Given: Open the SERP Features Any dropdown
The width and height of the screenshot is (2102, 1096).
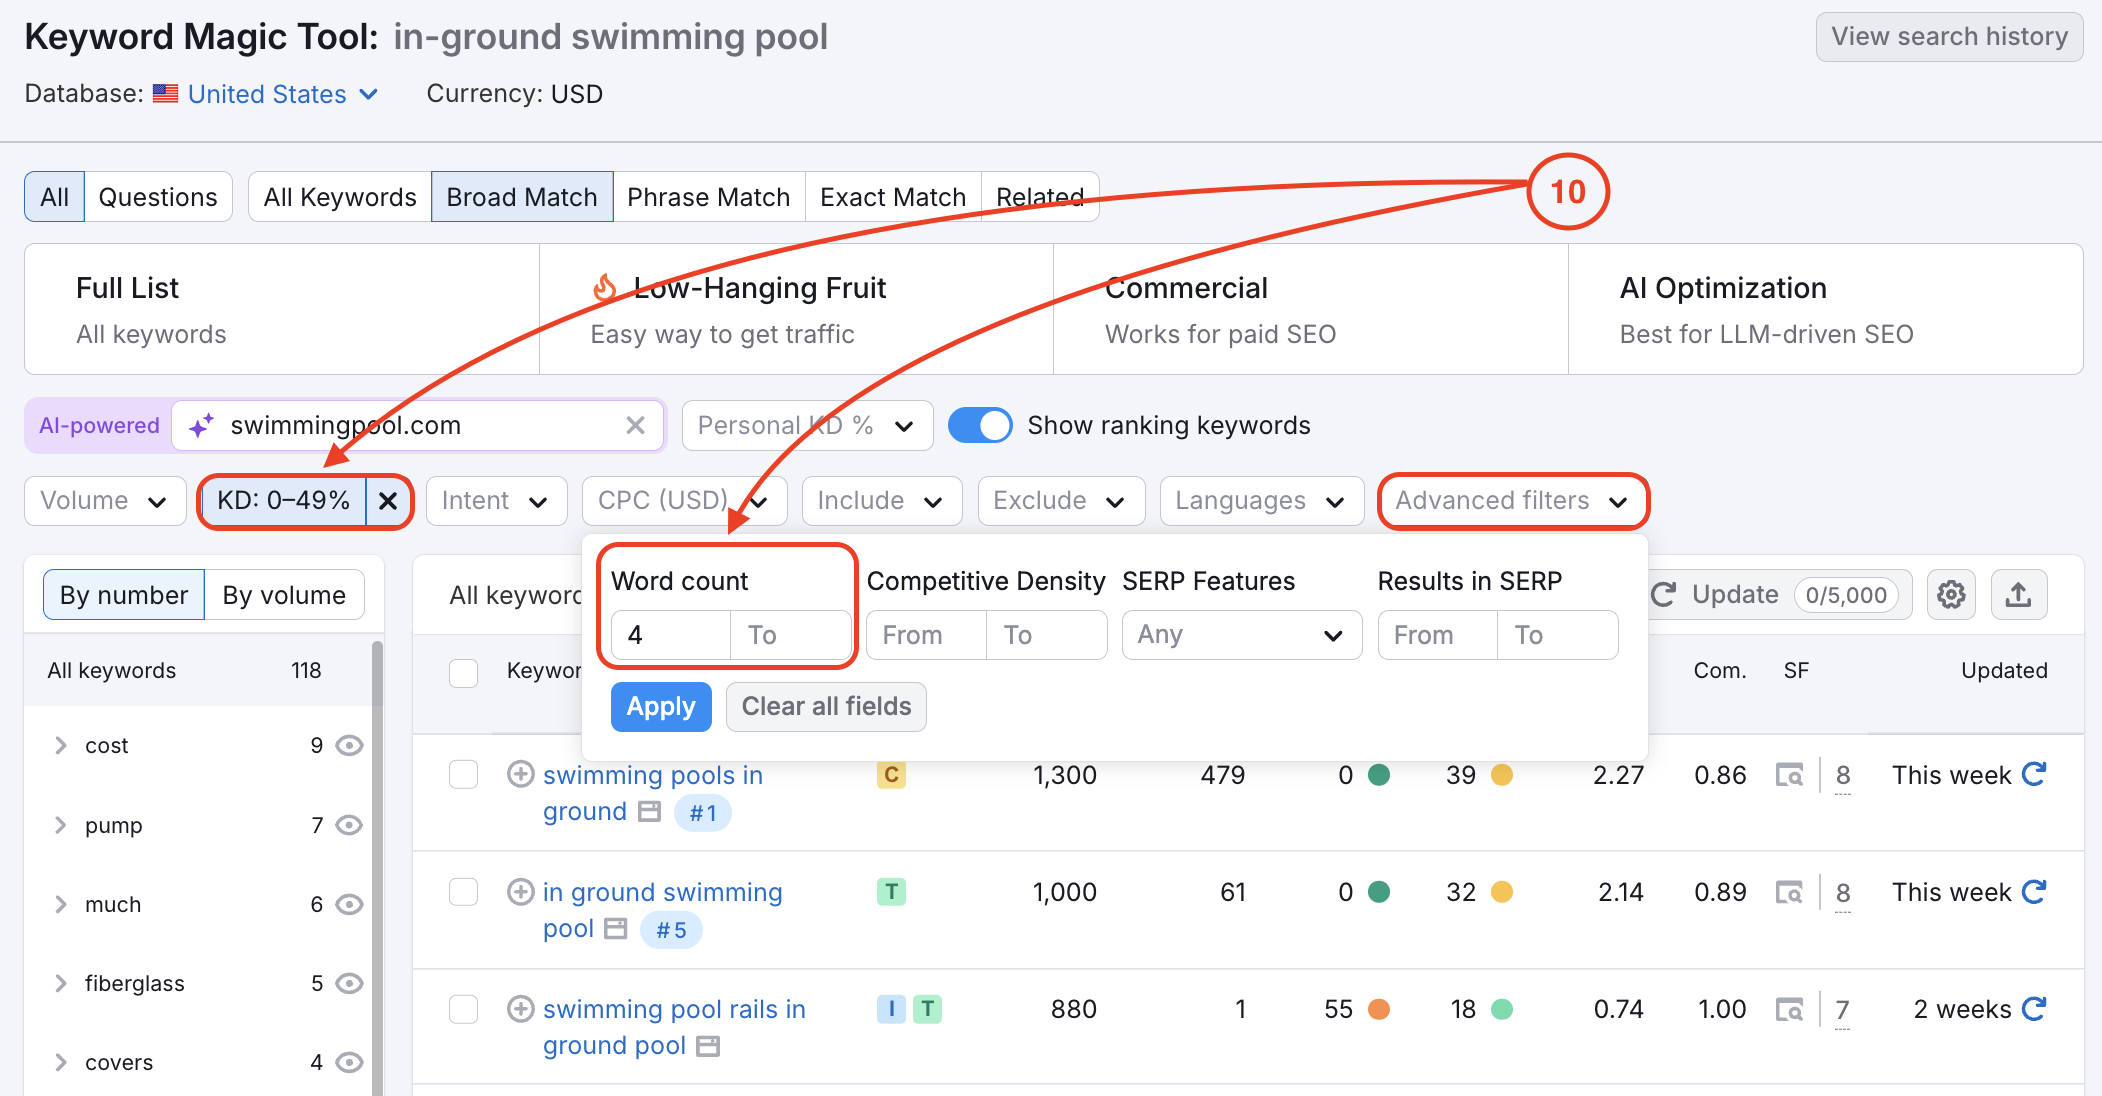Looking at the screenshot, I should (1241, 634).
